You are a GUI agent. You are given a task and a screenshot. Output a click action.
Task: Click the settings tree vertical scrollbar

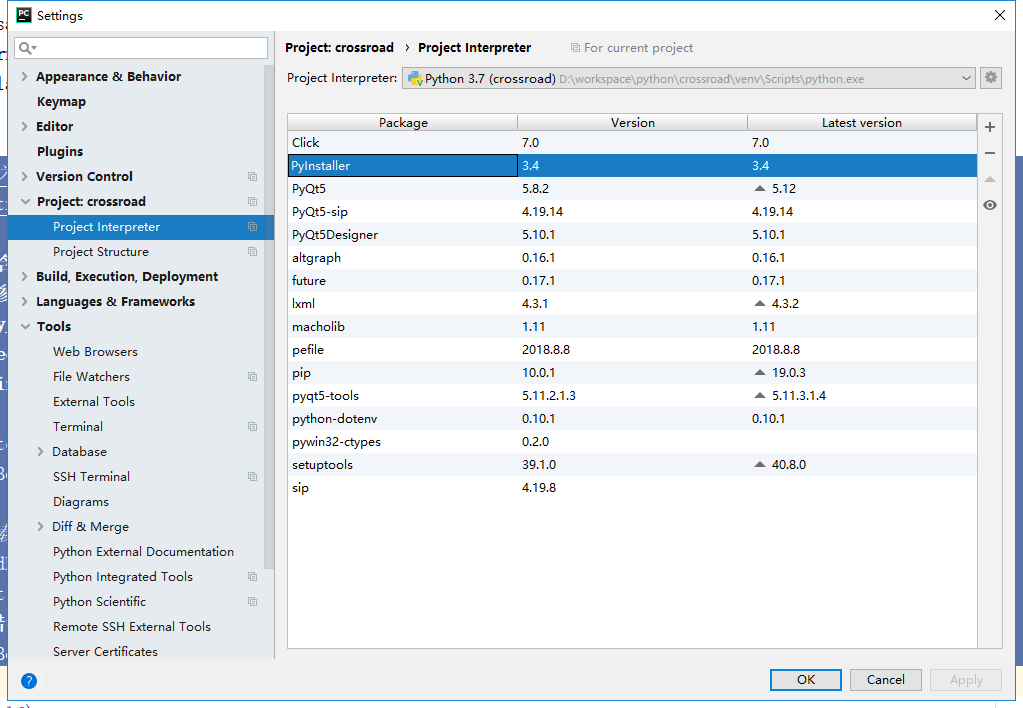pyautogui.click(x=269, y=316)
